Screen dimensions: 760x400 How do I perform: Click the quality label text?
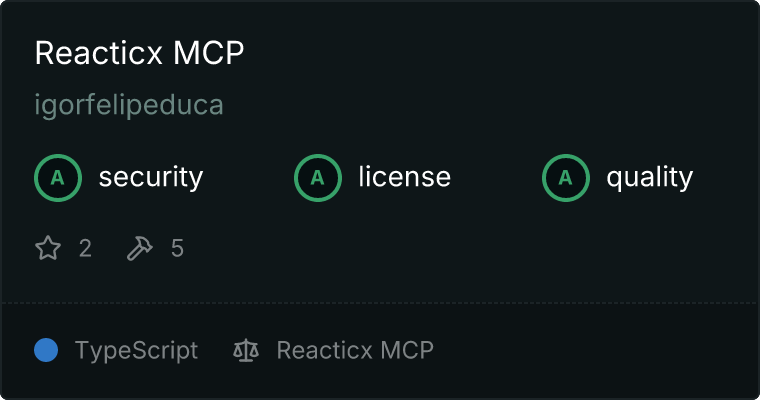click(649, 177)
